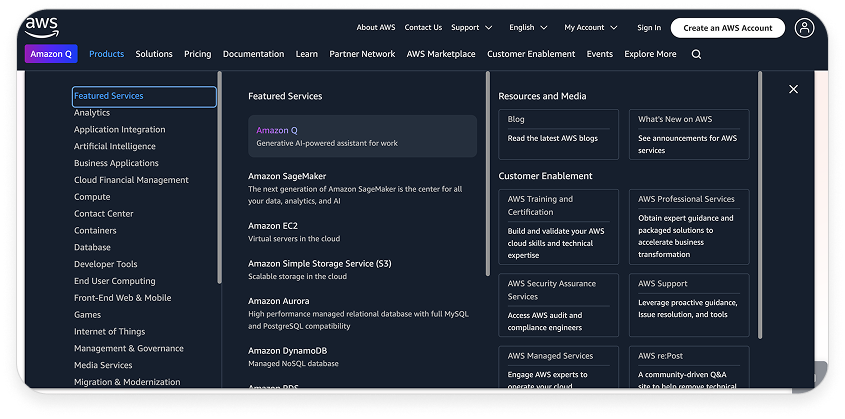The width and height of the screenshot is (845, 419).
Task: Open AWS Professional Services card
Action: tap(689, 227)
